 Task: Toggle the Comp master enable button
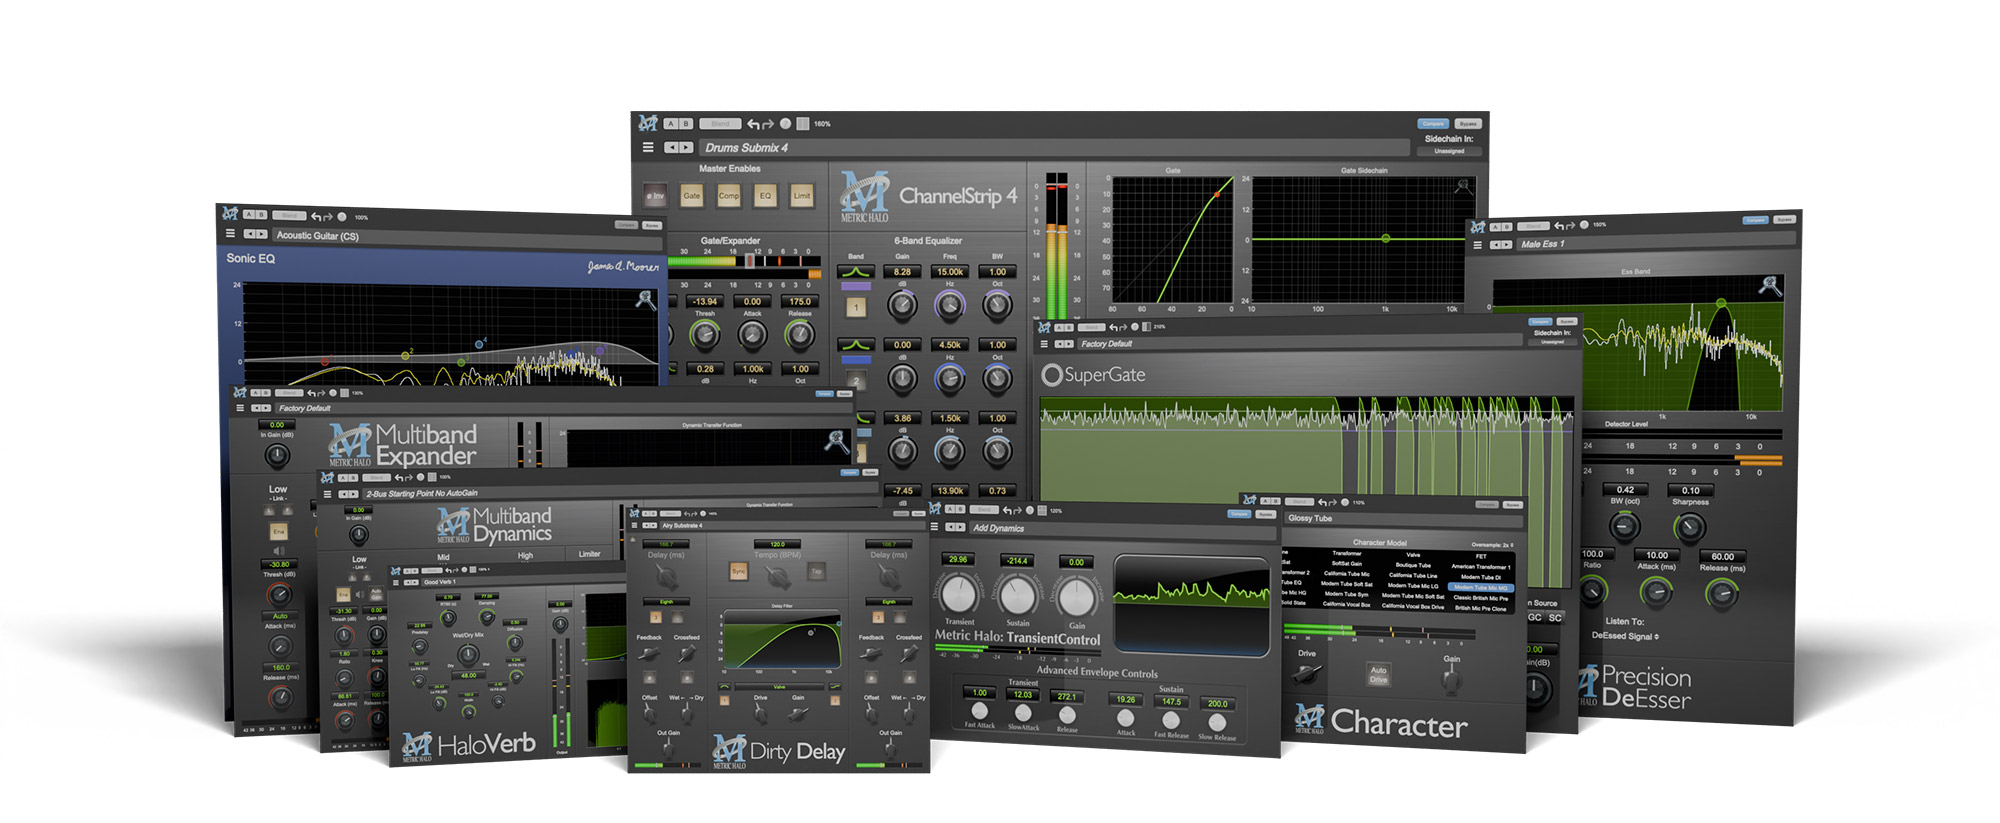729,196
